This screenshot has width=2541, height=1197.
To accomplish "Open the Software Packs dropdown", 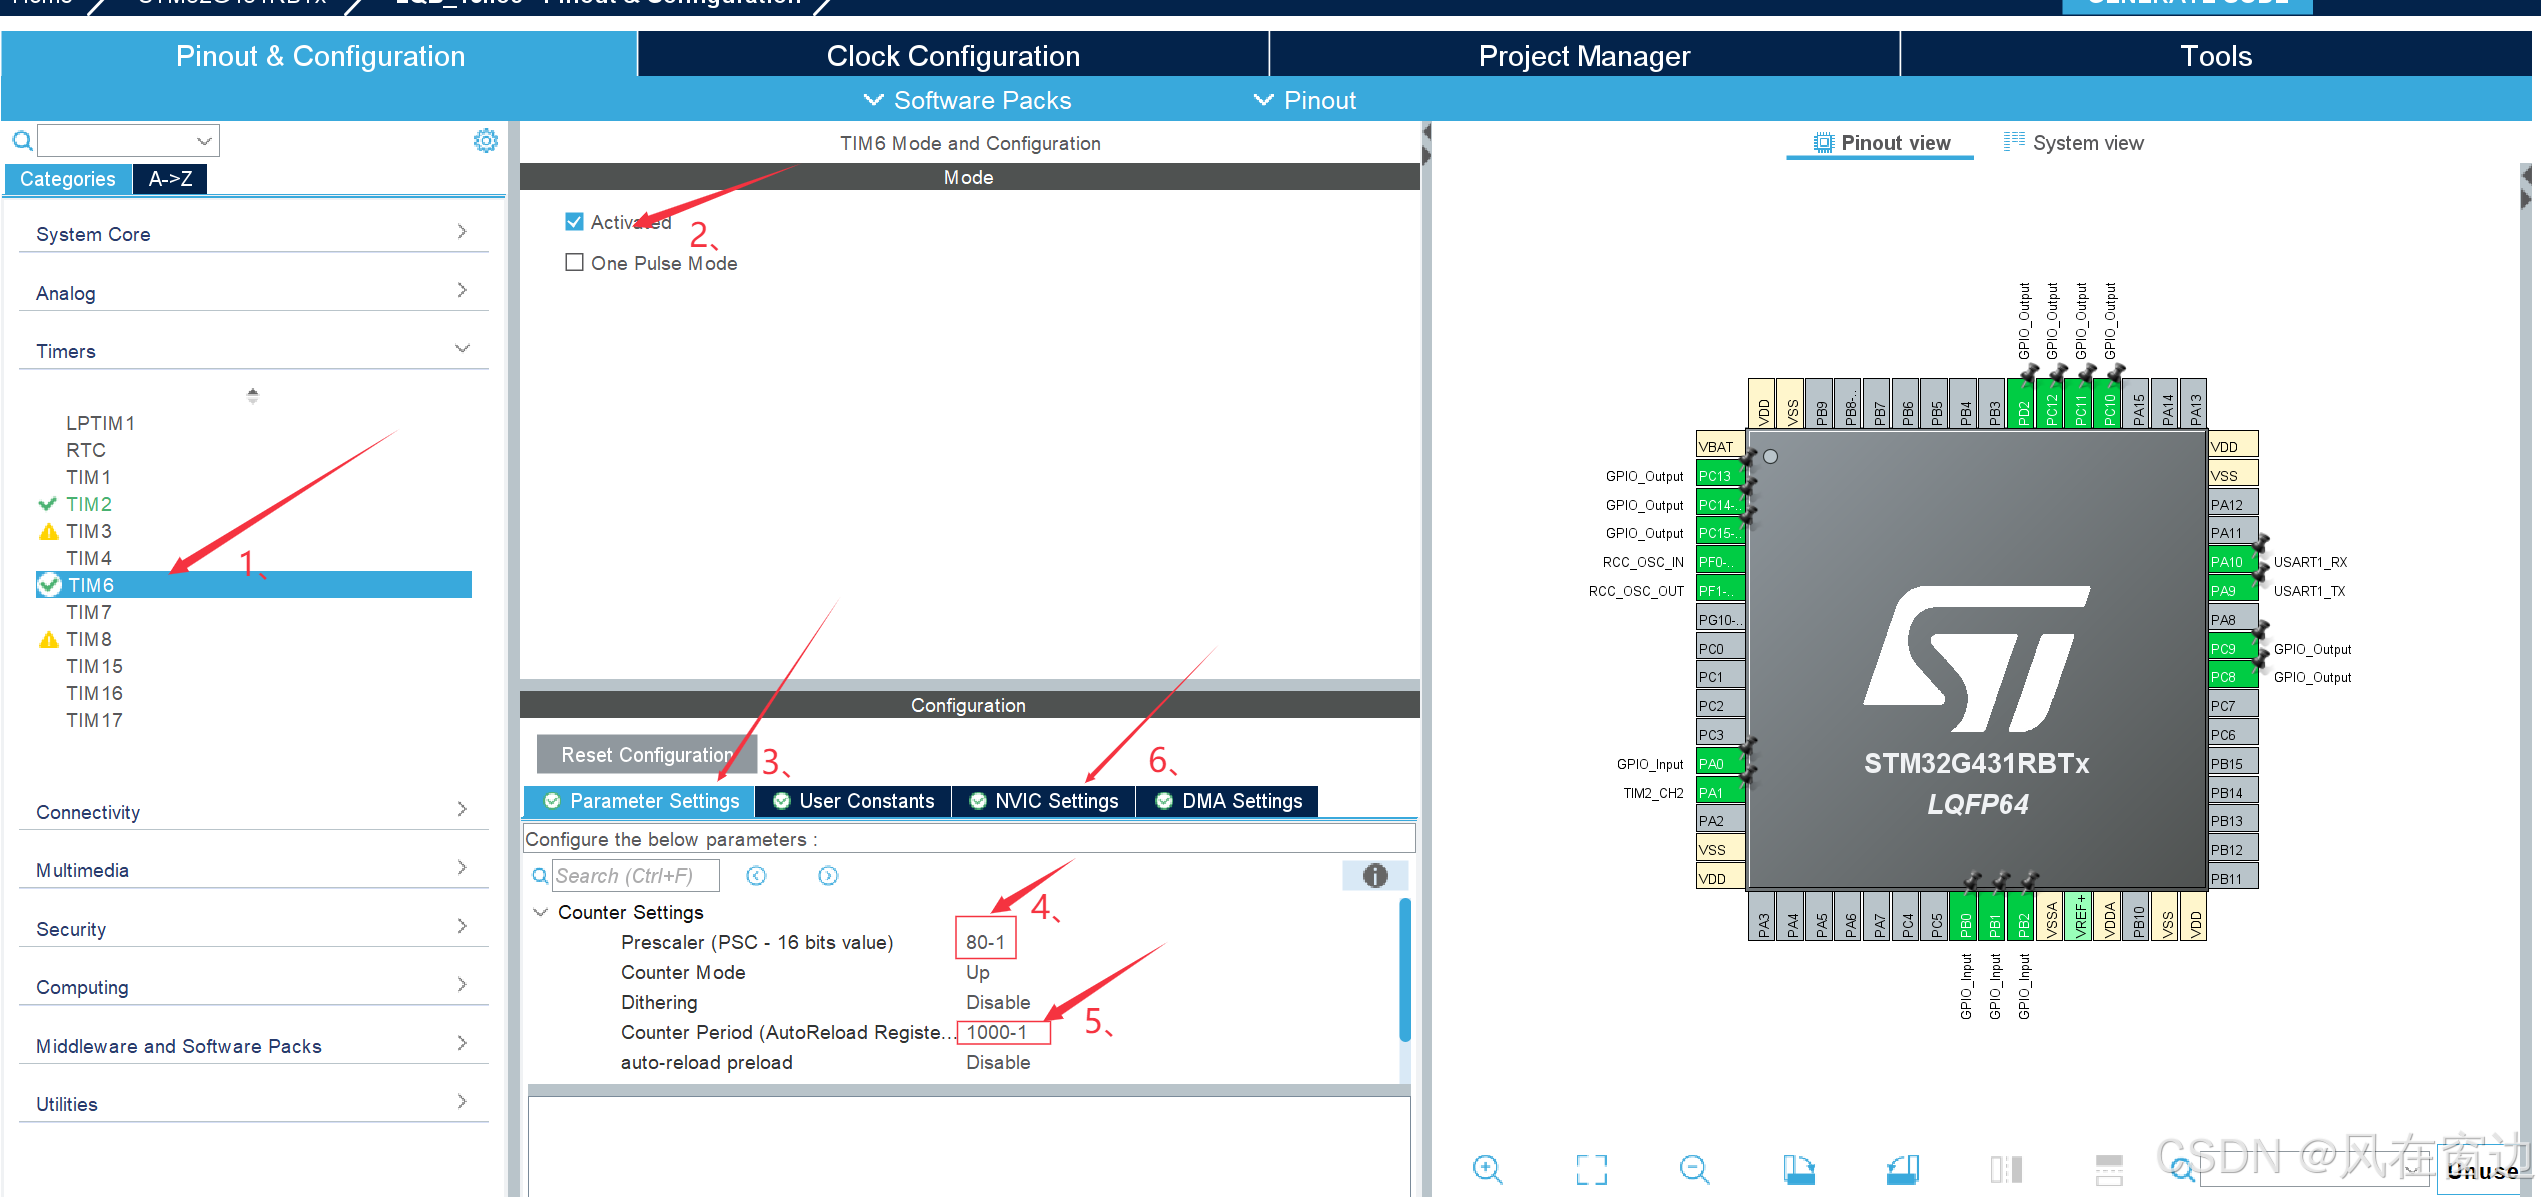I will tap(967, 100).
